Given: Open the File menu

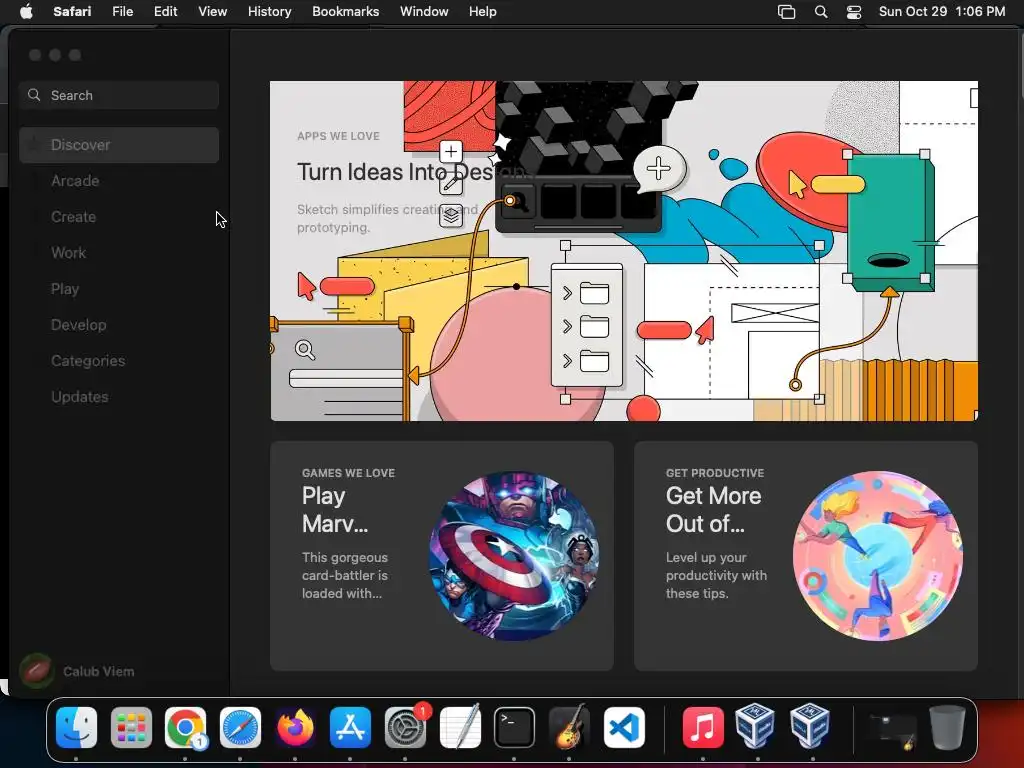Looking at the screenshot, I should tap(122, 11).
